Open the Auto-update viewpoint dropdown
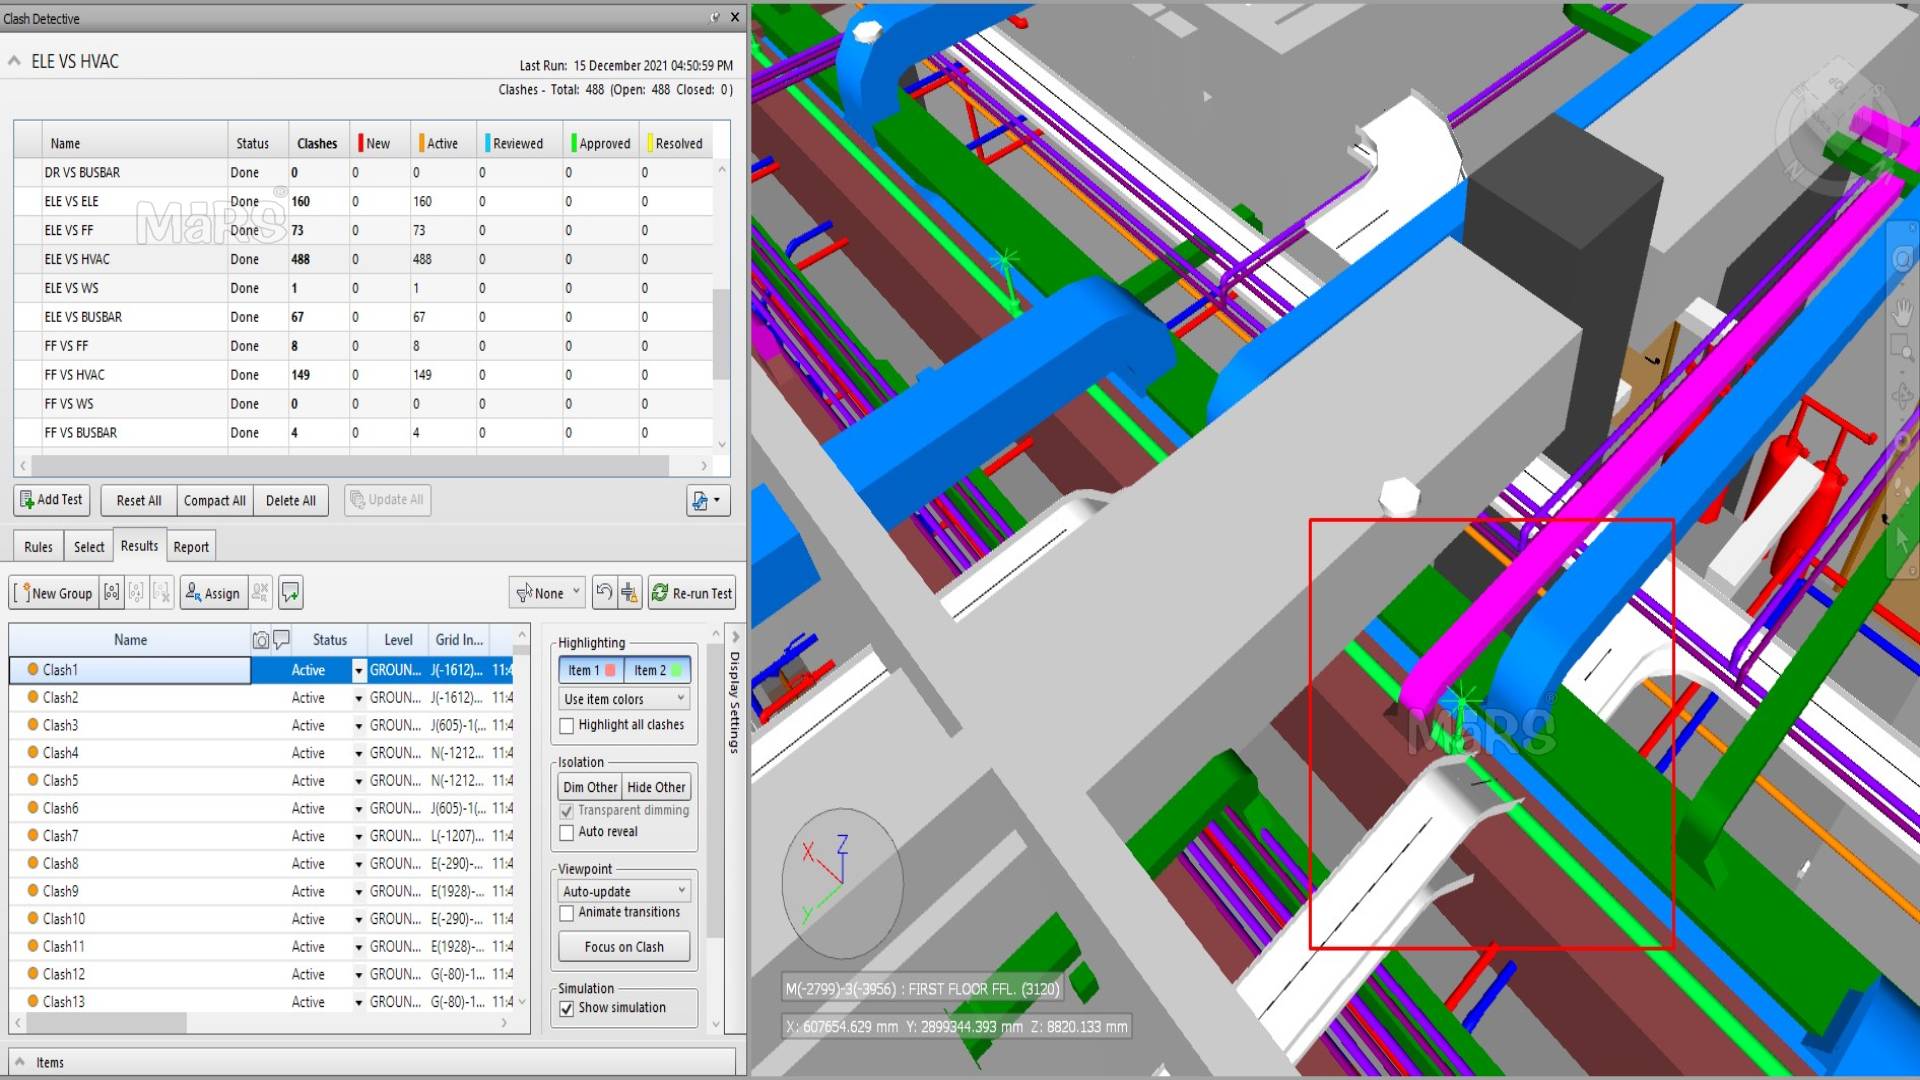Image resolution: width=1920 pixels, height=1080 pixels. coord(624,891)
